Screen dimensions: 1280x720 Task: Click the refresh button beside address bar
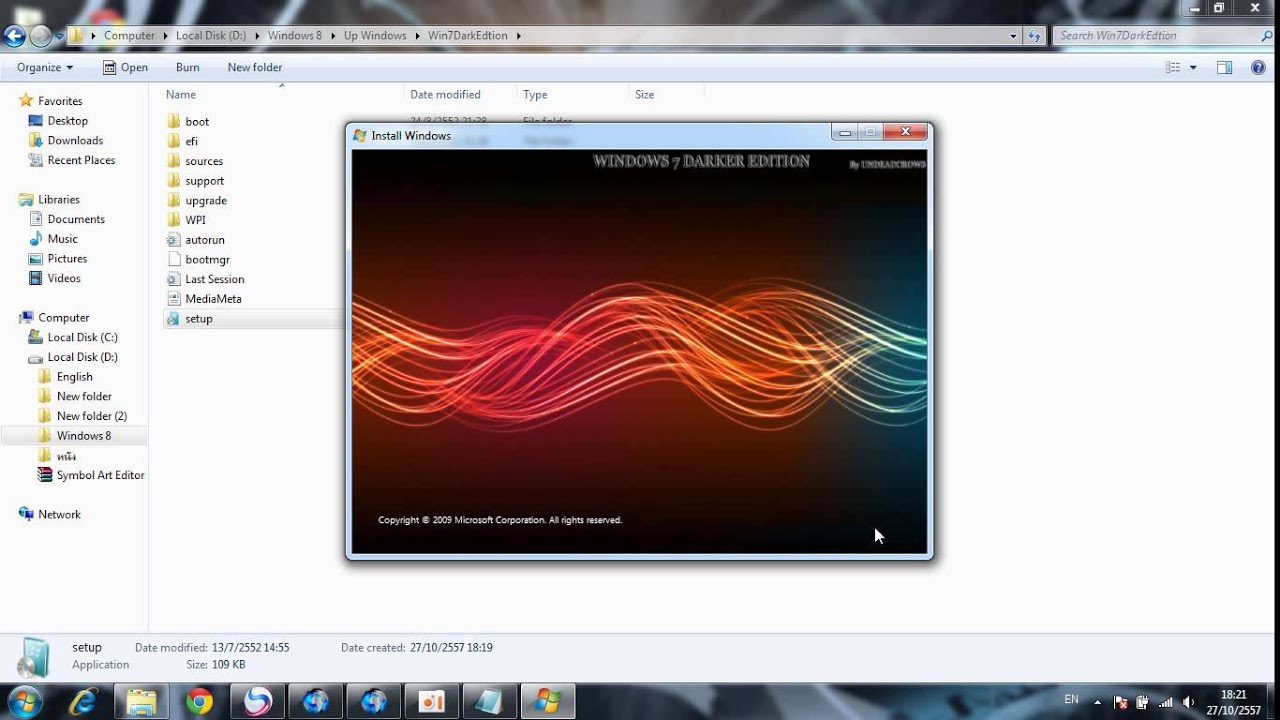tap(1035, 36)
